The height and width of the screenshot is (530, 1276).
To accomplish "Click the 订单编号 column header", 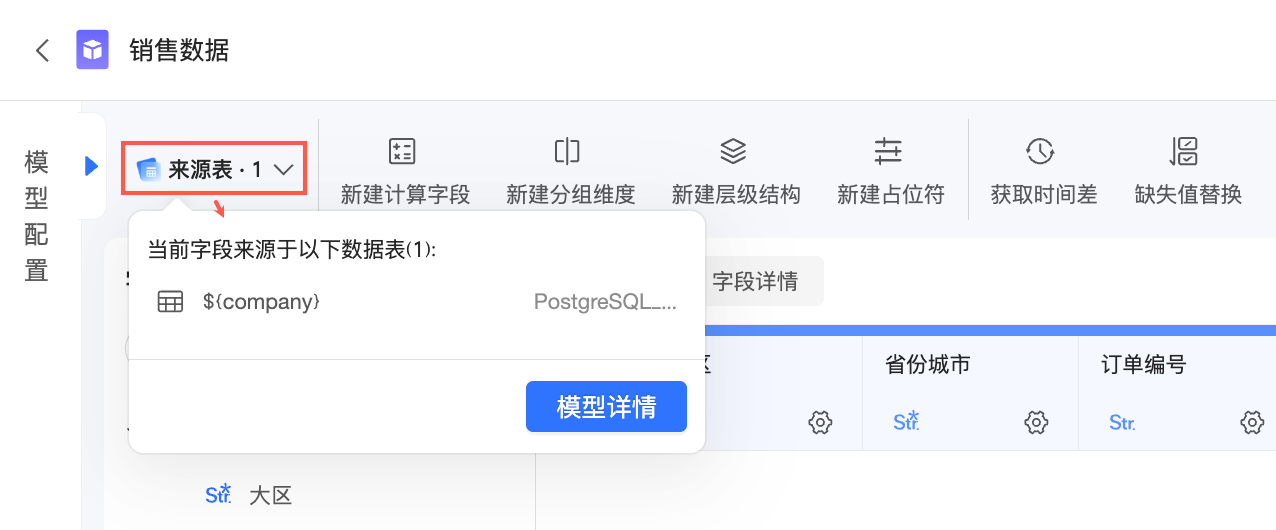I will click(x=1137, y=365).
